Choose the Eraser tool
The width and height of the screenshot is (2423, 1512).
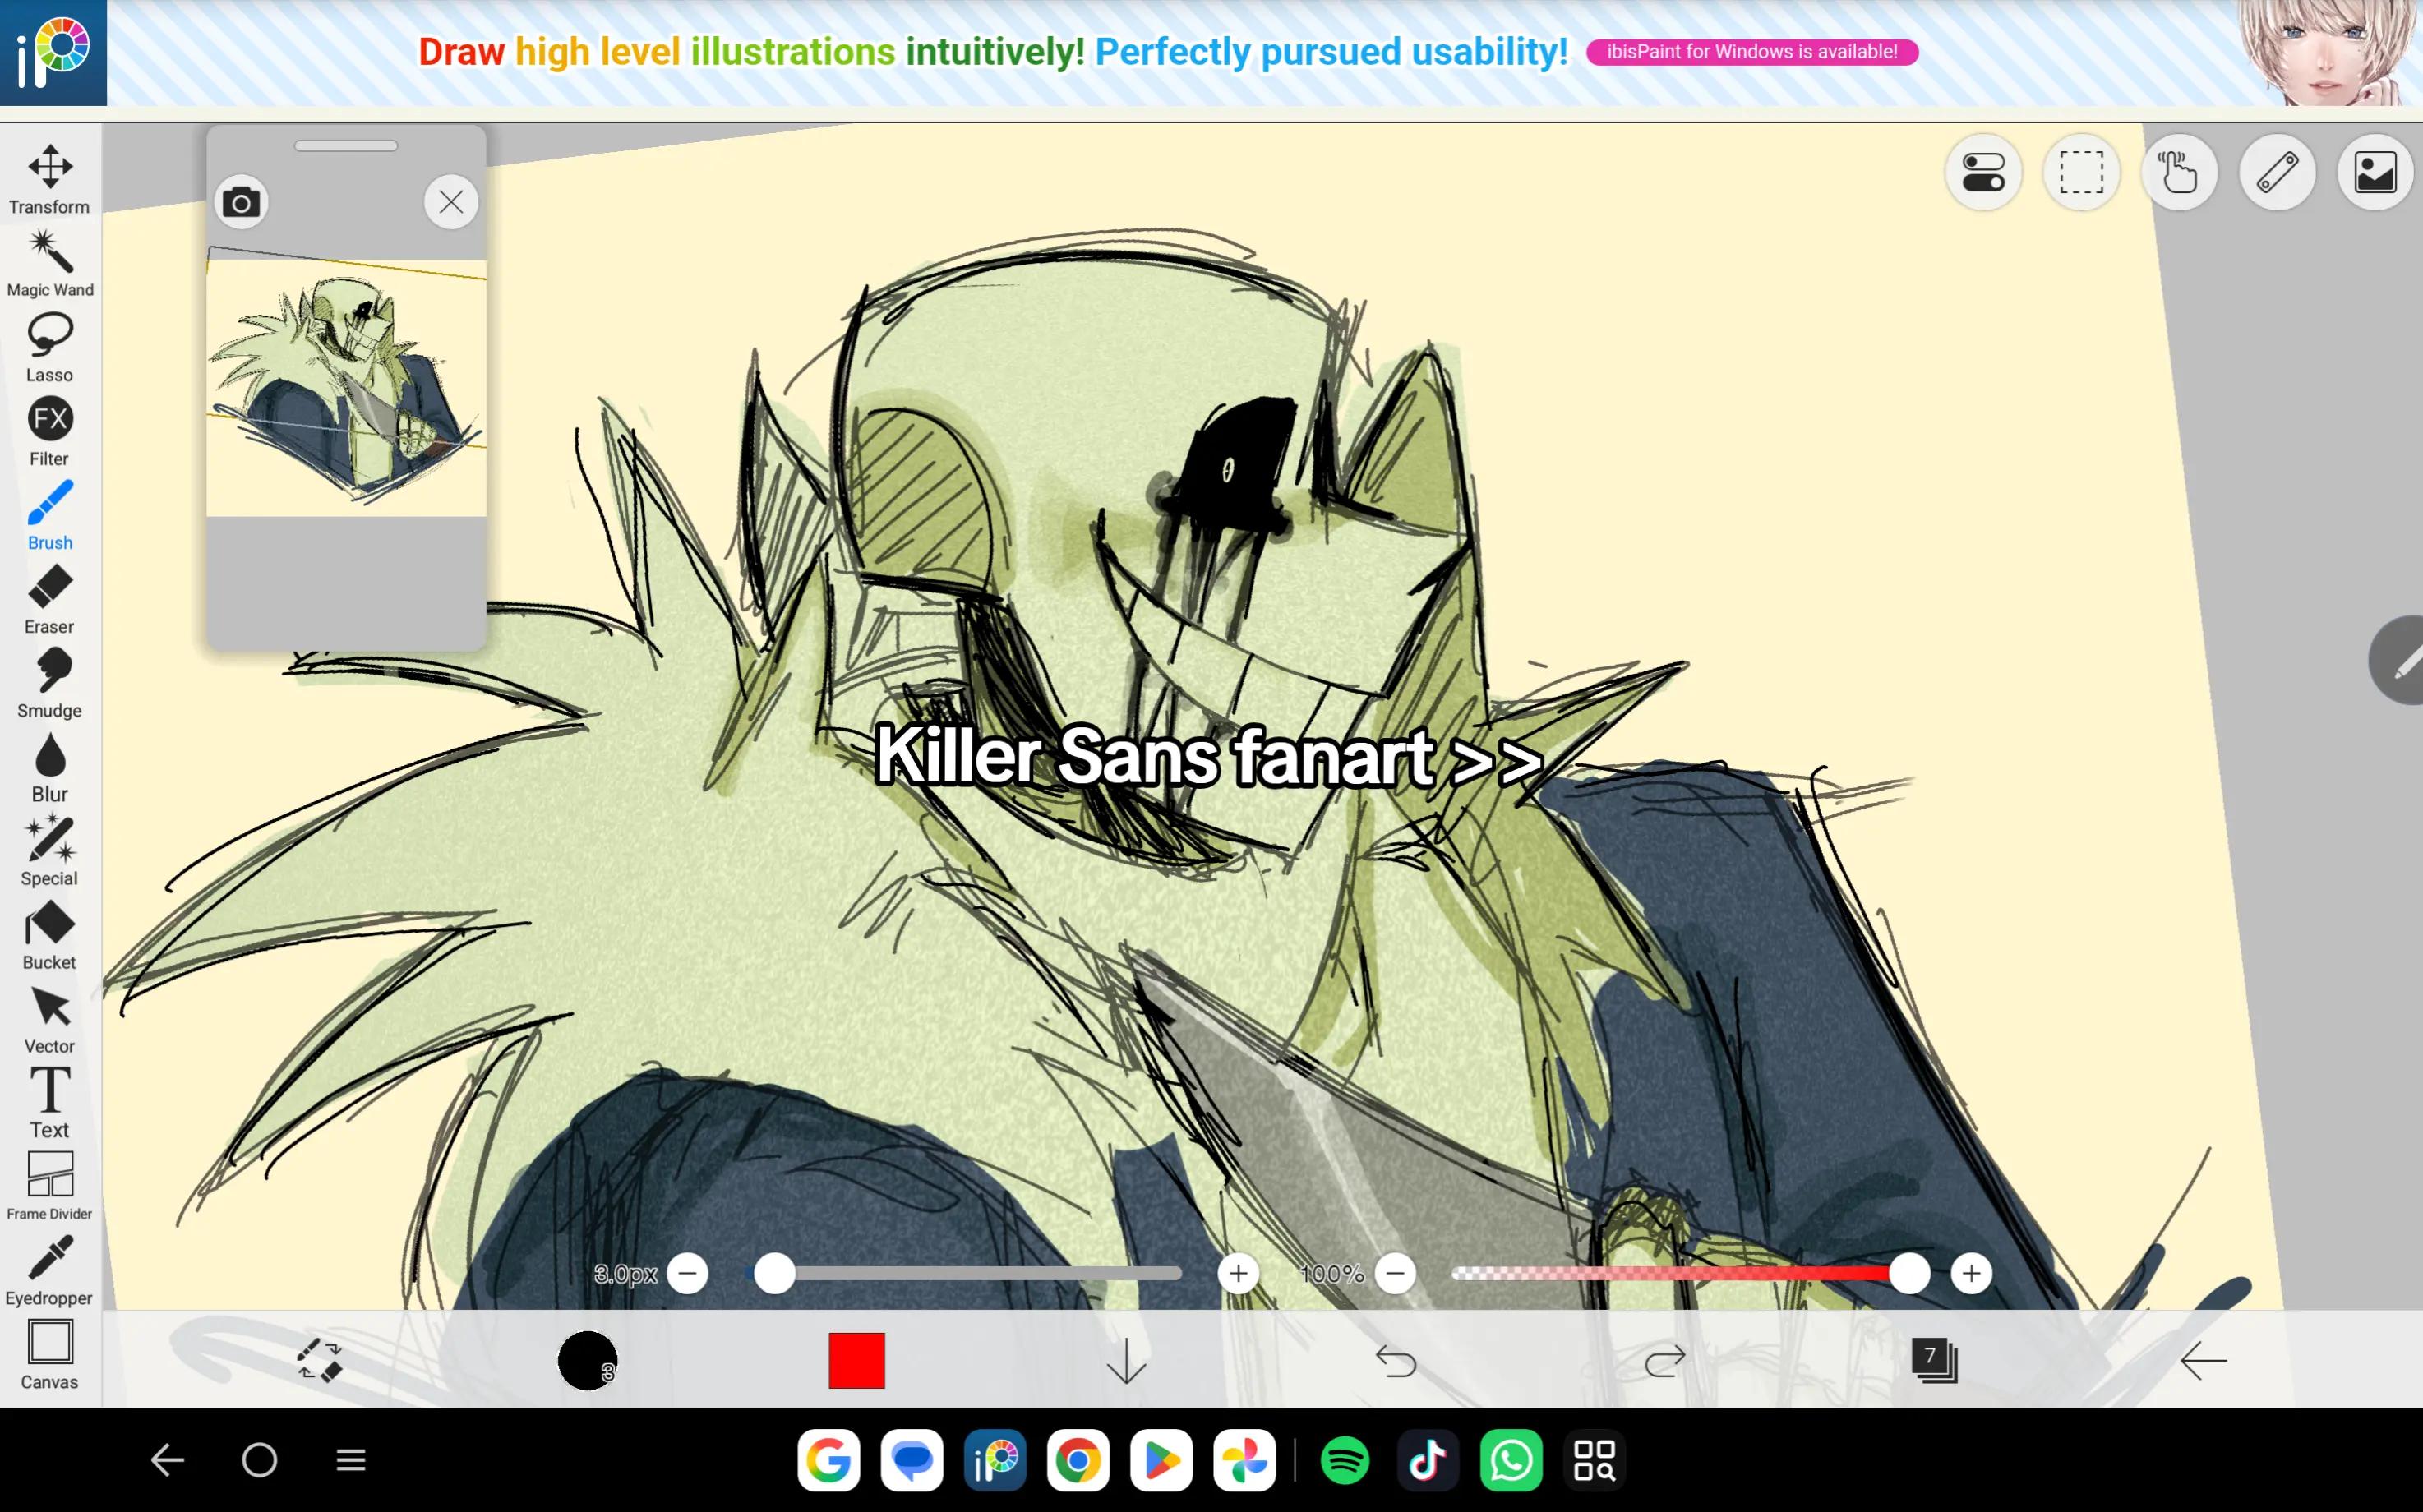(x=50, y=599)
